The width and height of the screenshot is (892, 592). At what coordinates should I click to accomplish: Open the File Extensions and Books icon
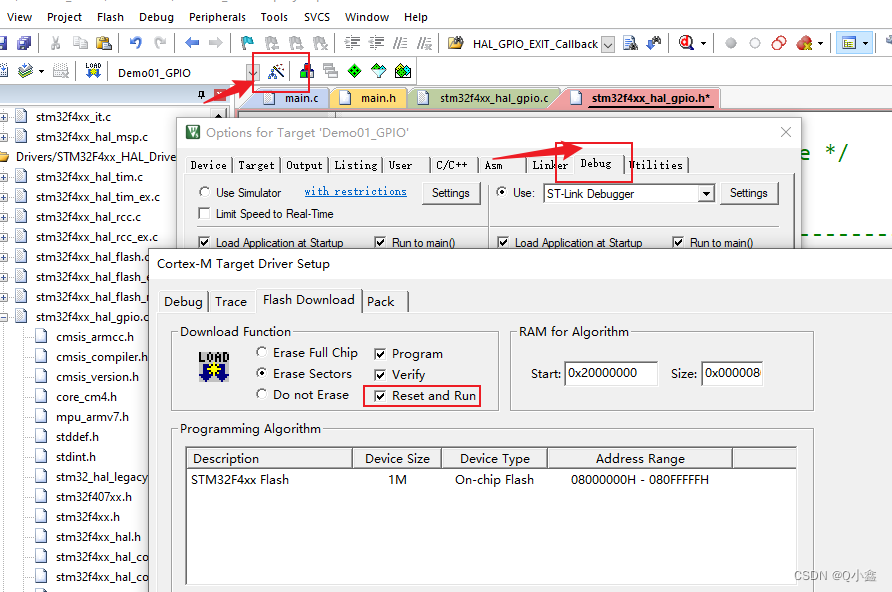point(307,71)
